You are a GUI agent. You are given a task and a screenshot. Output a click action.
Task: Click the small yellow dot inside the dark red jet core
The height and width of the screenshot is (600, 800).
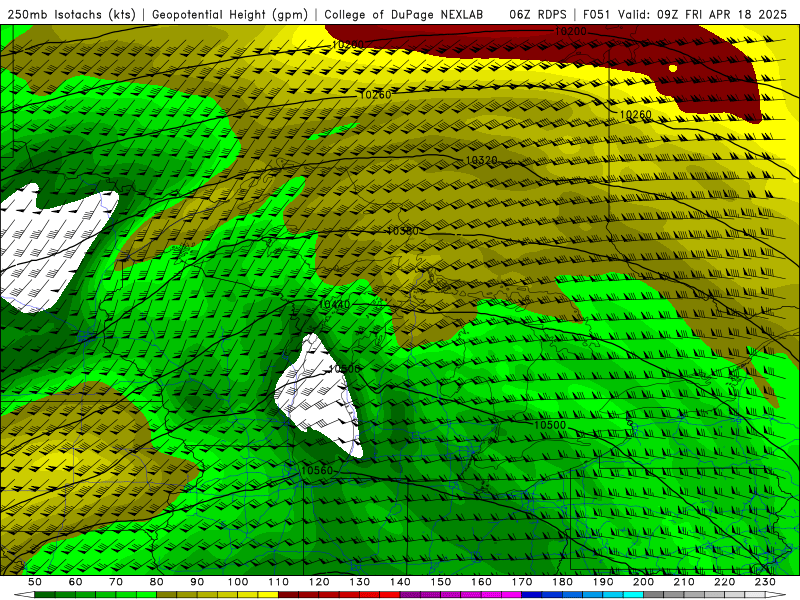pyautogui.click(x=672, y=68)
